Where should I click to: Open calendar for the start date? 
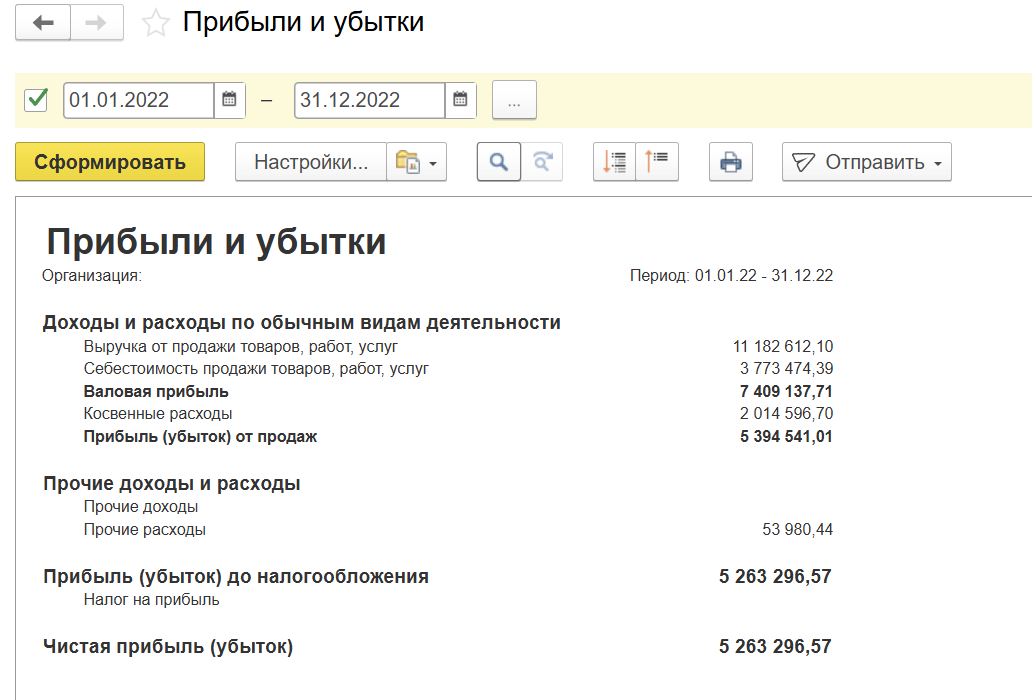229,100
